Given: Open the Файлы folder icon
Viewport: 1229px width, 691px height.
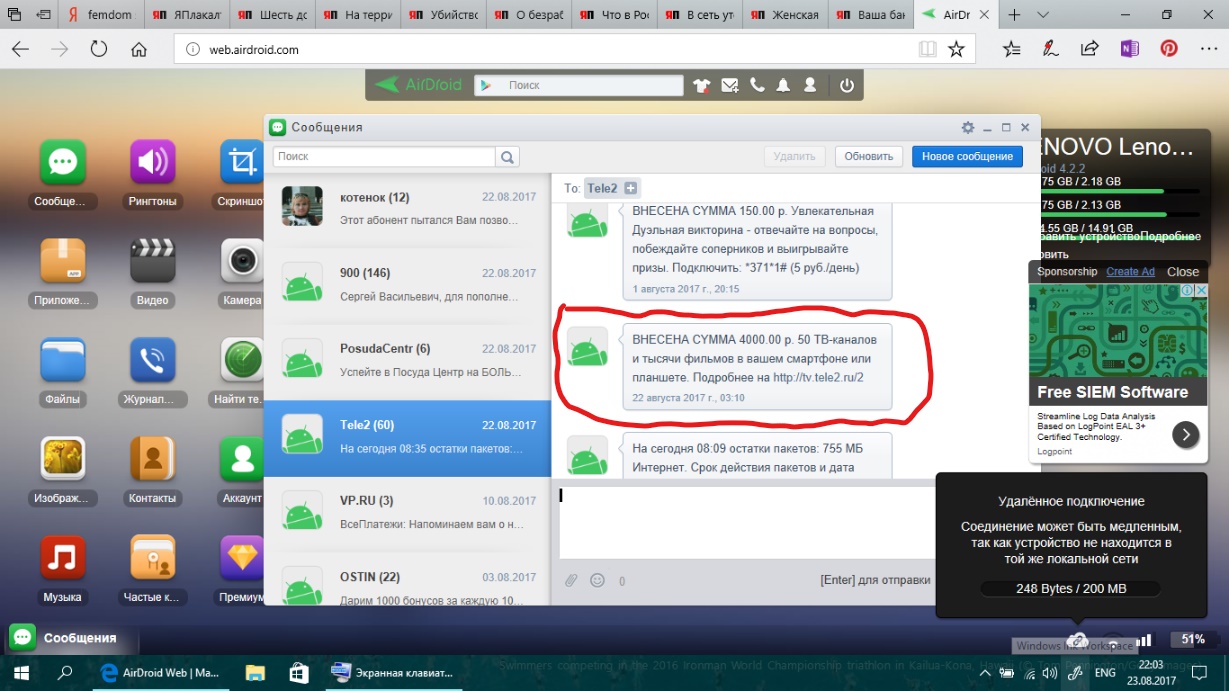Looking at the screenshot, I should [x=63, y=360].
